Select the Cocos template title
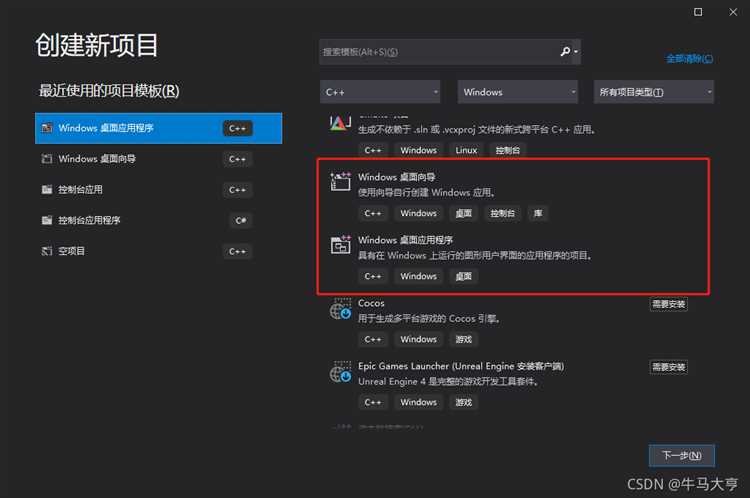Screen dimensions: 750x498 (x=371, y=303)
